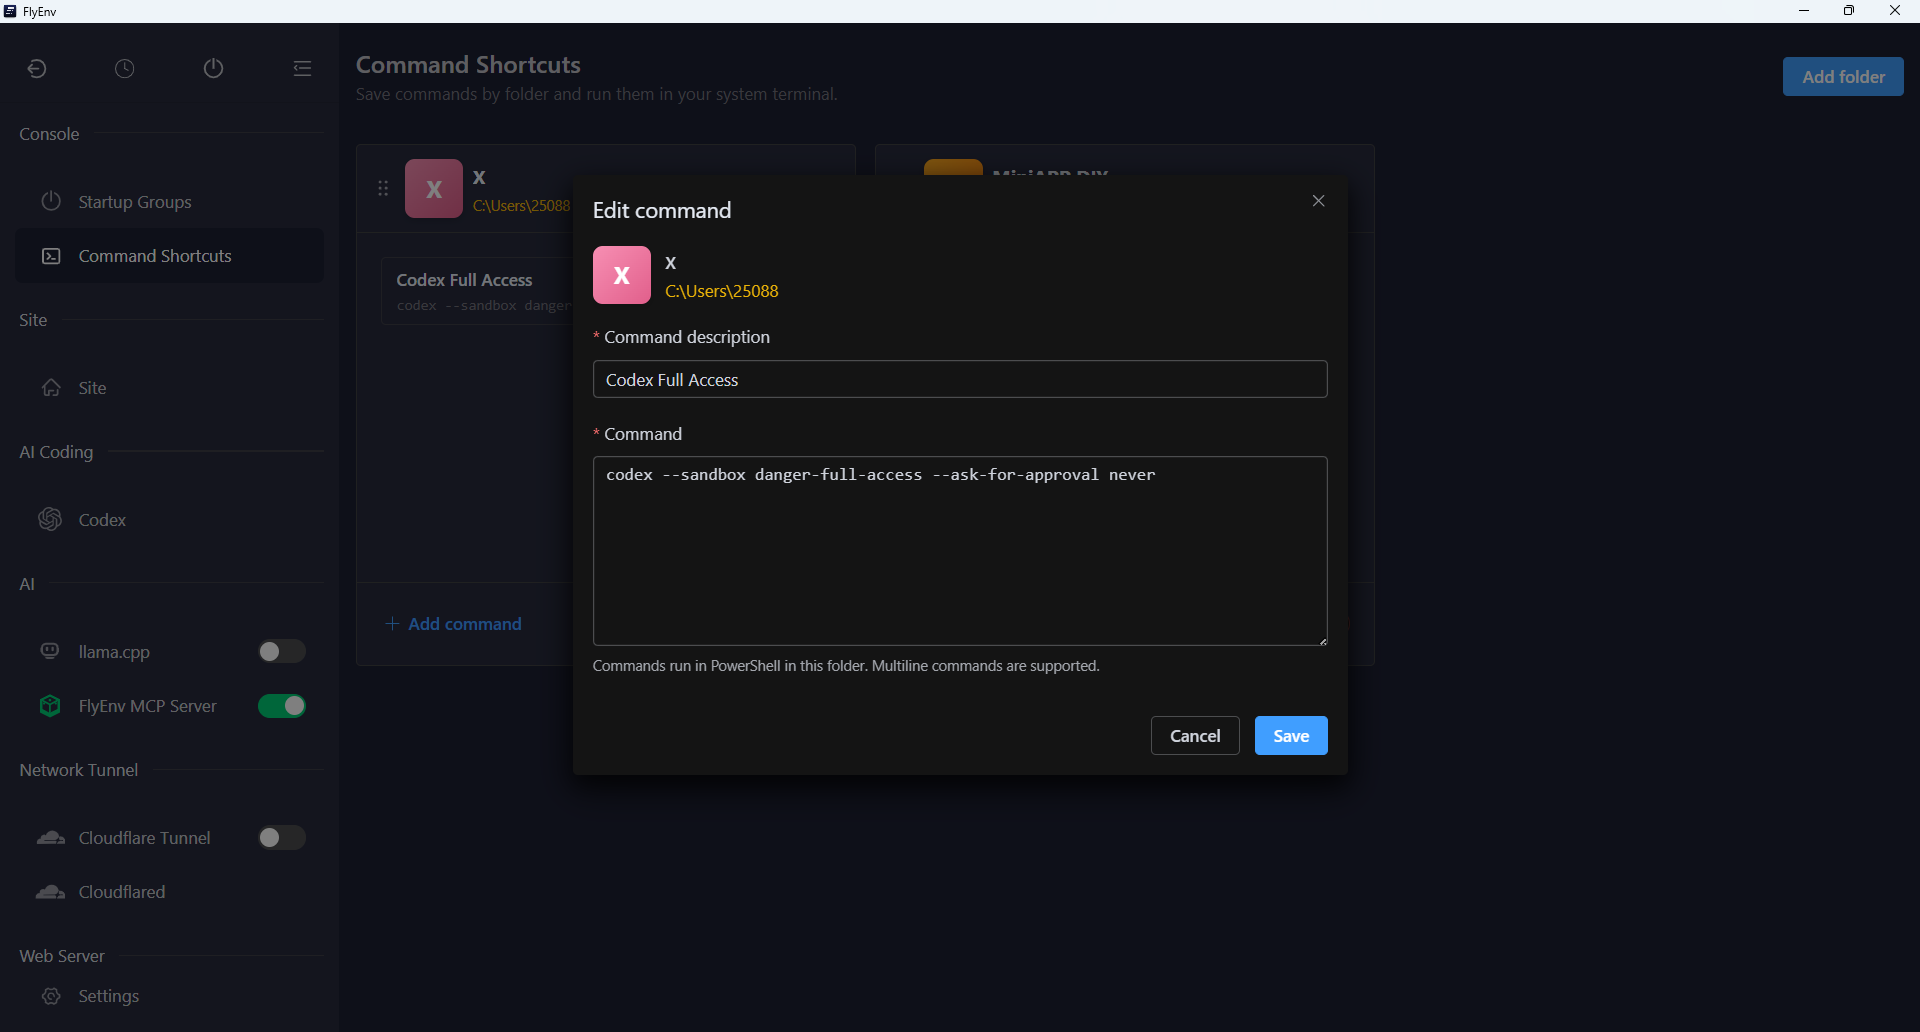Open the list menu icon in sidebar top
The width and height of the screenshot is (1920, 1032).
302,68
